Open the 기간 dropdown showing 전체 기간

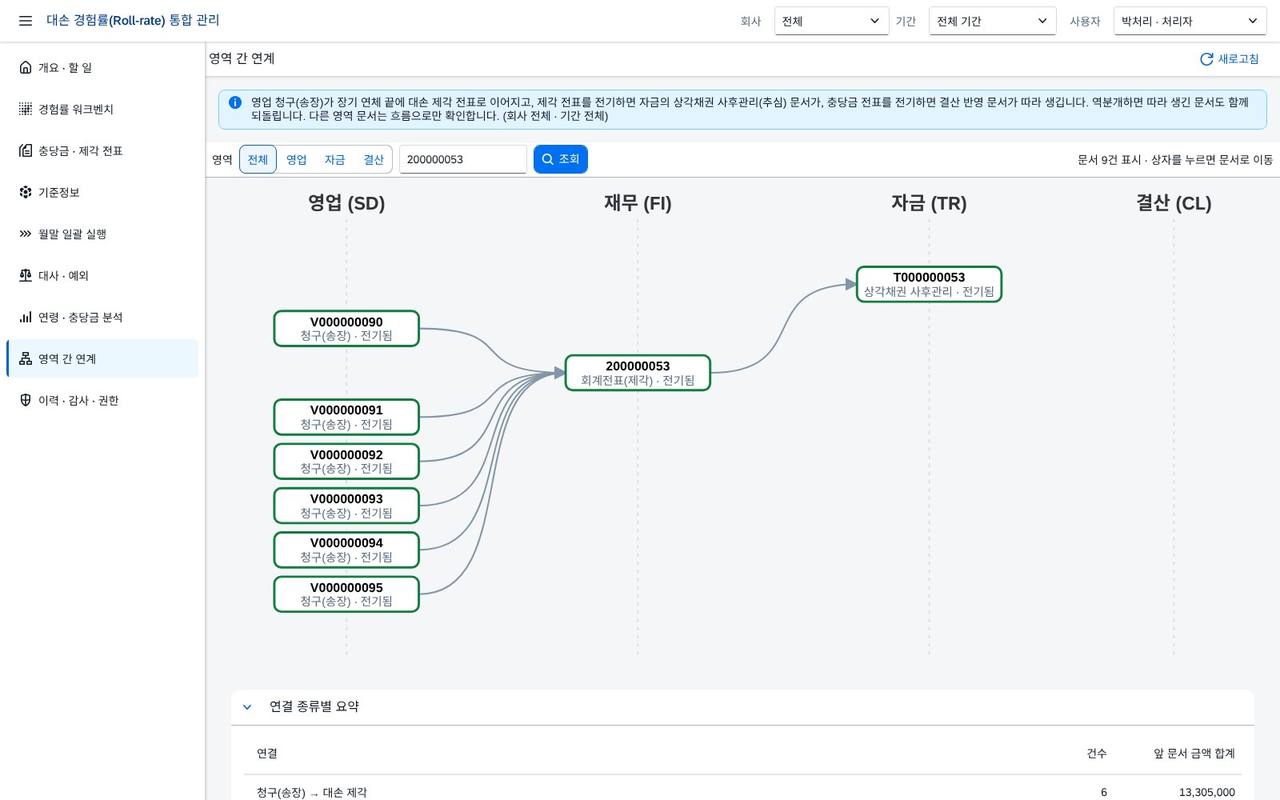pyautogui.click(x=992, y=21)
